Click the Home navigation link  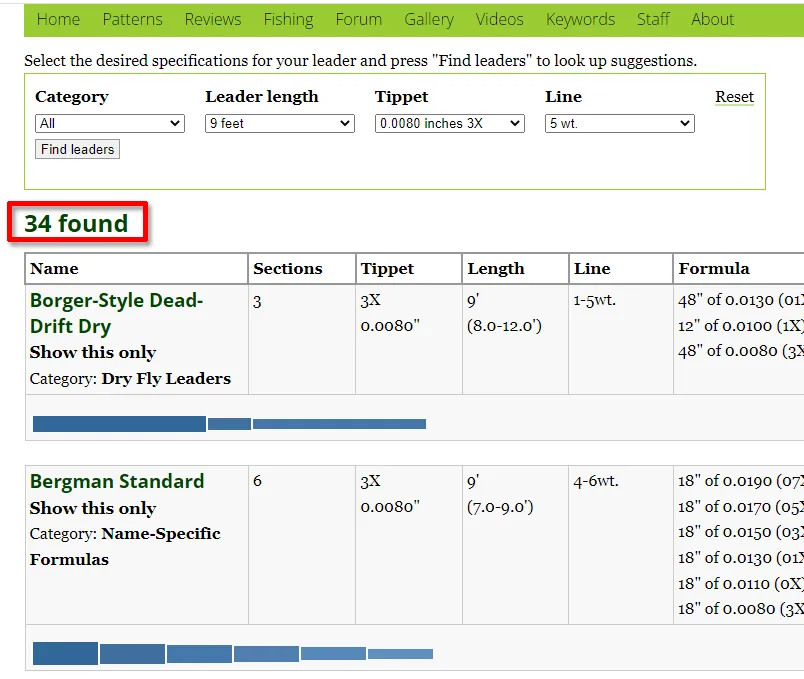click(x=58, y=19)
